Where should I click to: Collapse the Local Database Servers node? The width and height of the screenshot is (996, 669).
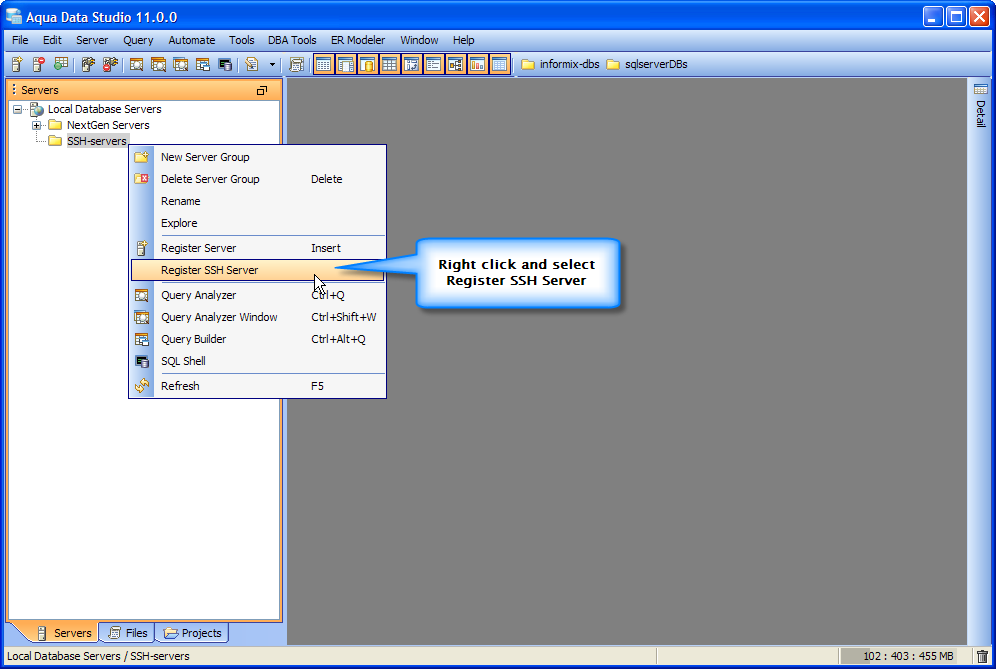coord(18,109)
